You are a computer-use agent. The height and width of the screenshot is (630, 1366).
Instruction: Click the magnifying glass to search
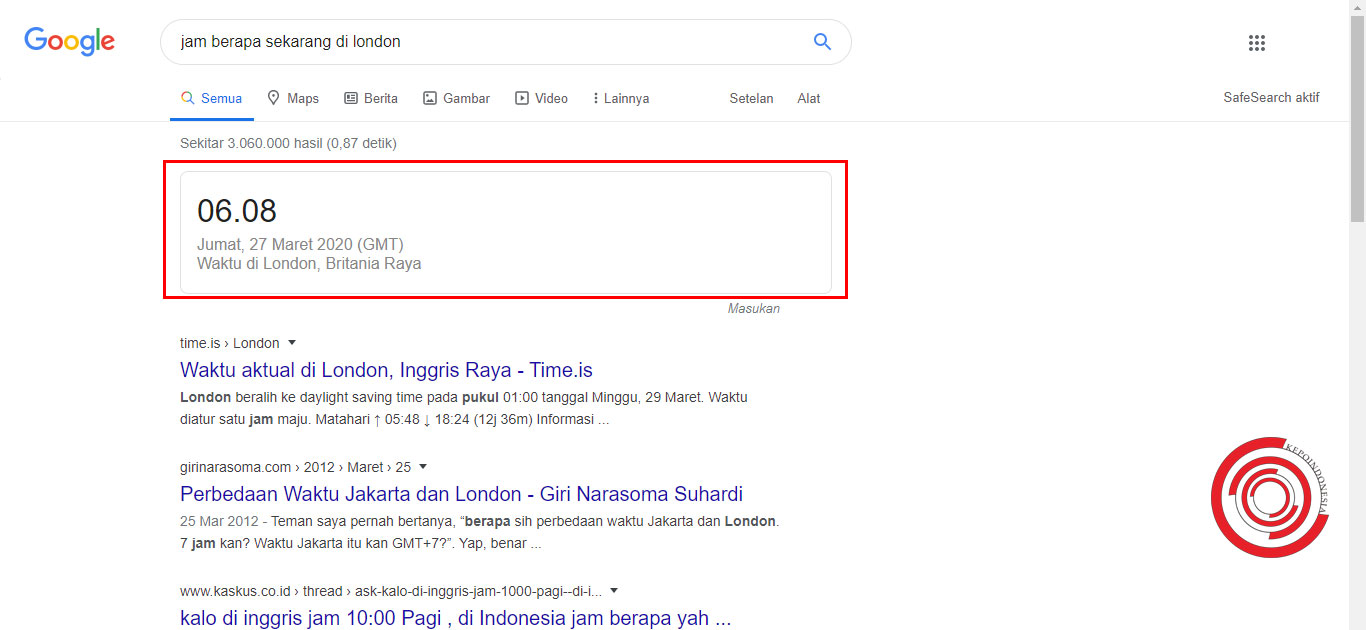click(x=822, y=41)
